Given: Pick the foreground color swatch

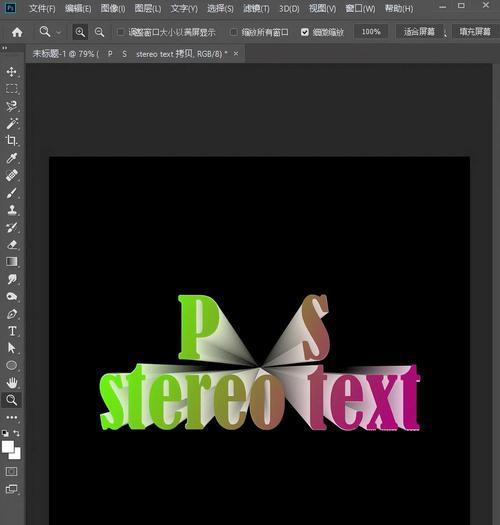Looking at the screenshot, I should coord(8,447).
